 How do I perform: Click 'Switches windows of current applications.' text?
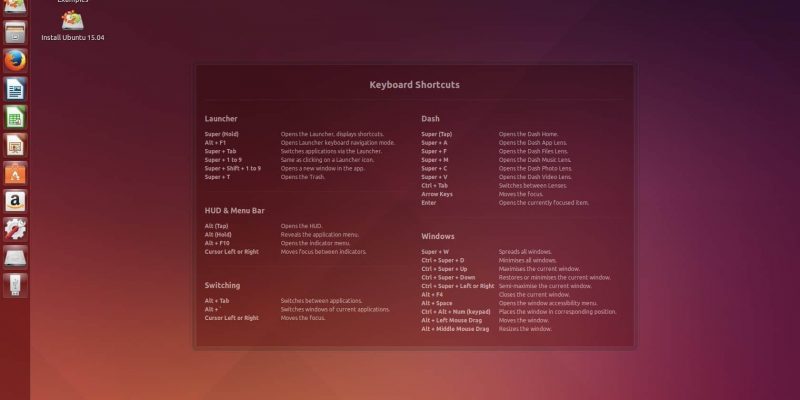pos(335,310)
